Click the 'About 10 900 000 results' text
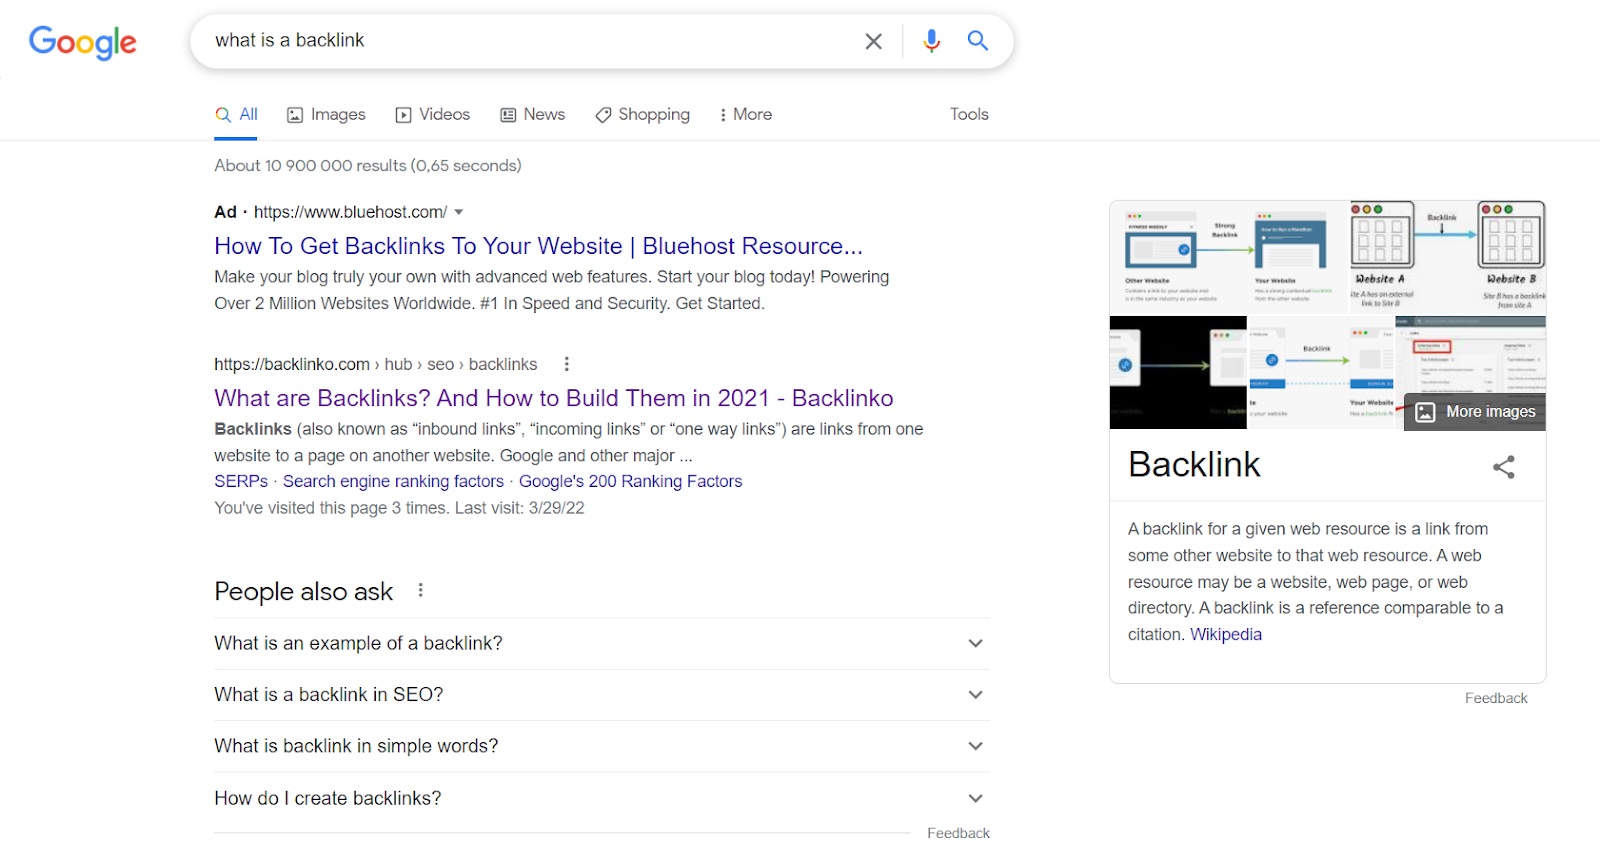This screenshot has height=841, width=1600. click(368, 166)
